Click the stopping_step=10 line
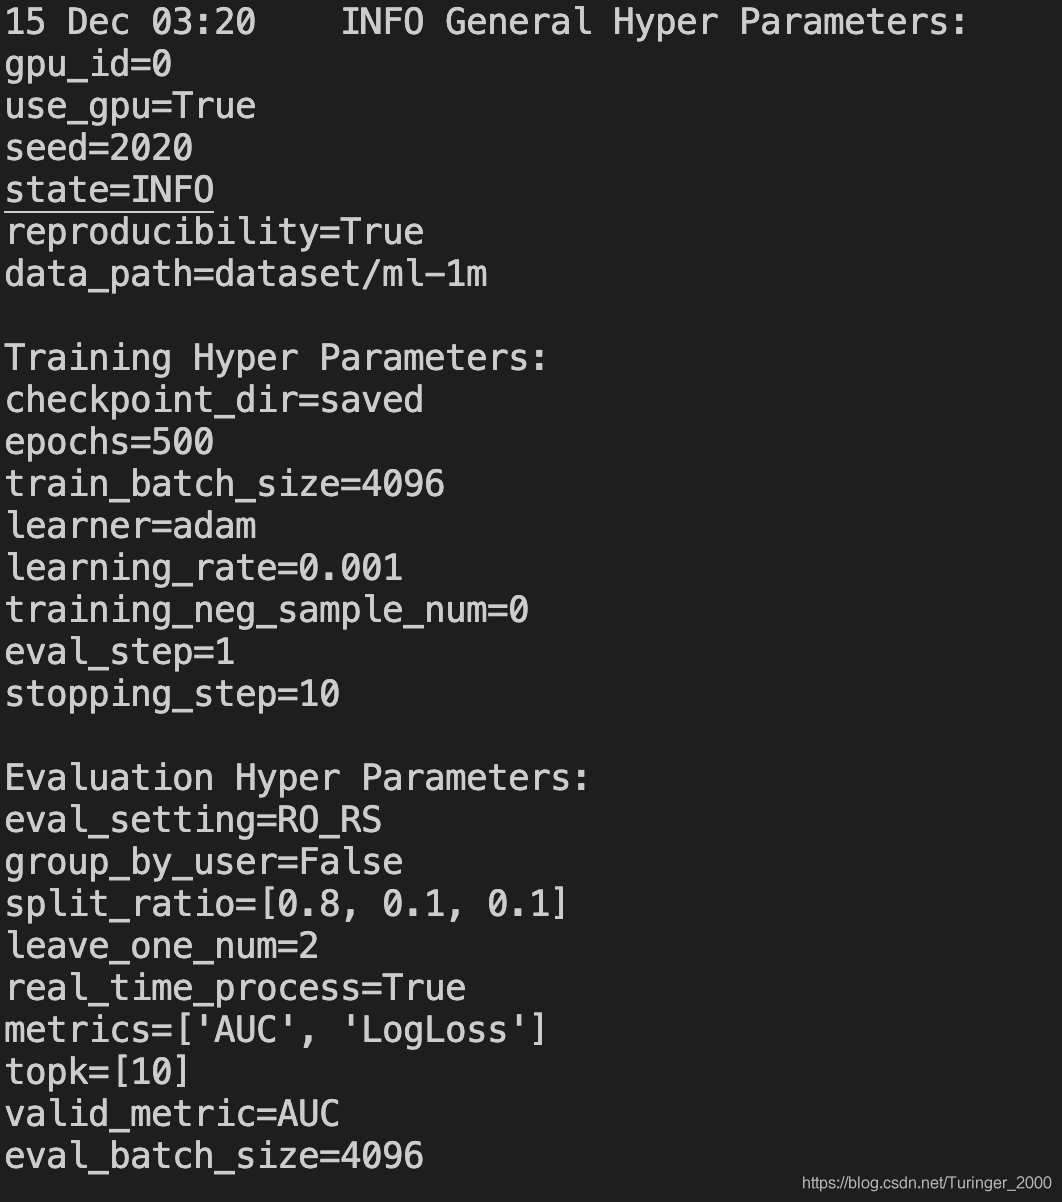The image size is (1062, 1202). coord(172,694)
